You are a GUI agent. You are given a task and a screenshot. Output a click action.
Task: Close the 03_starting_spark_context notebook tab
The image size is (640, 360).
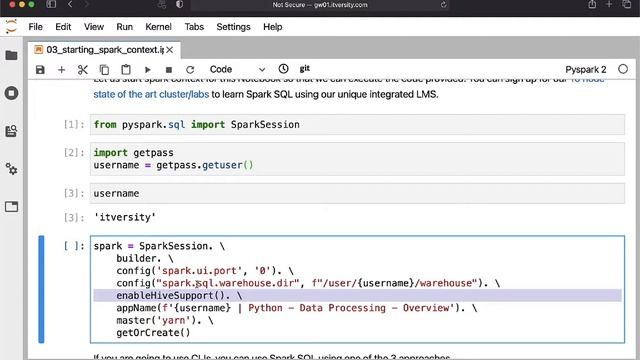pyautogui.click(x=170, y=50)
